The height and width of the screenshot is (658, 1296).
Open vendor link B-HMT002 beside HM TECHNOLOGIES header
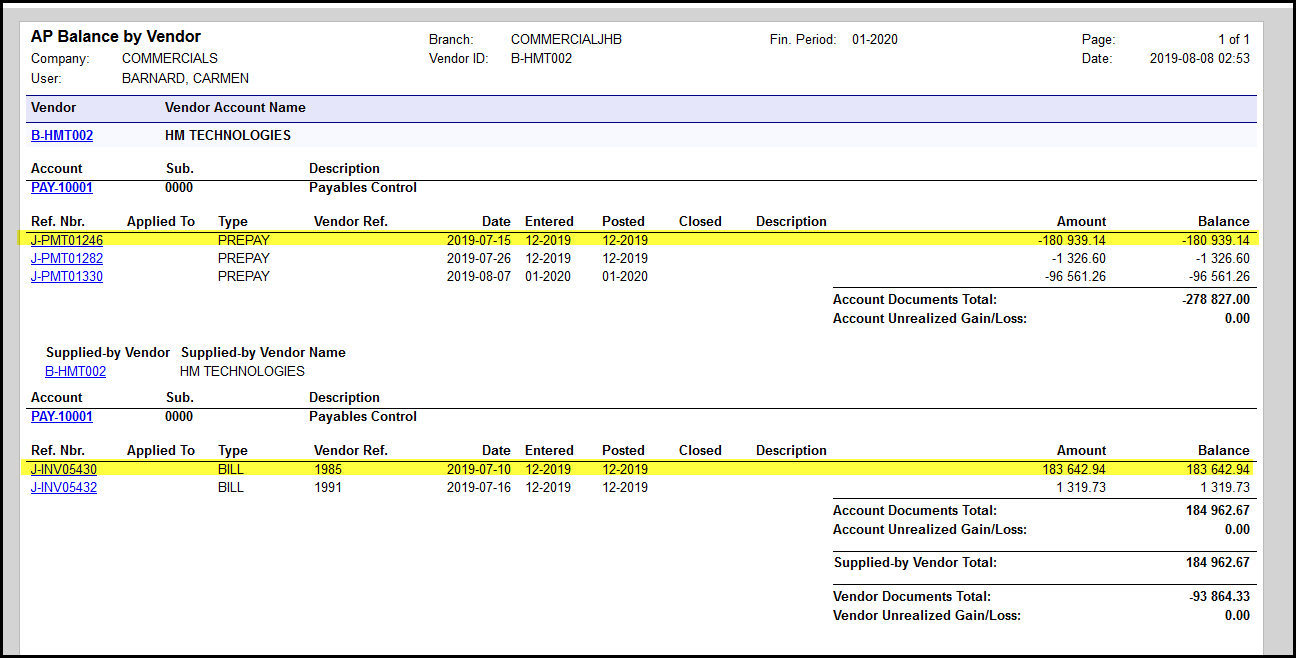pyautogui.click(x=61, y=135)
